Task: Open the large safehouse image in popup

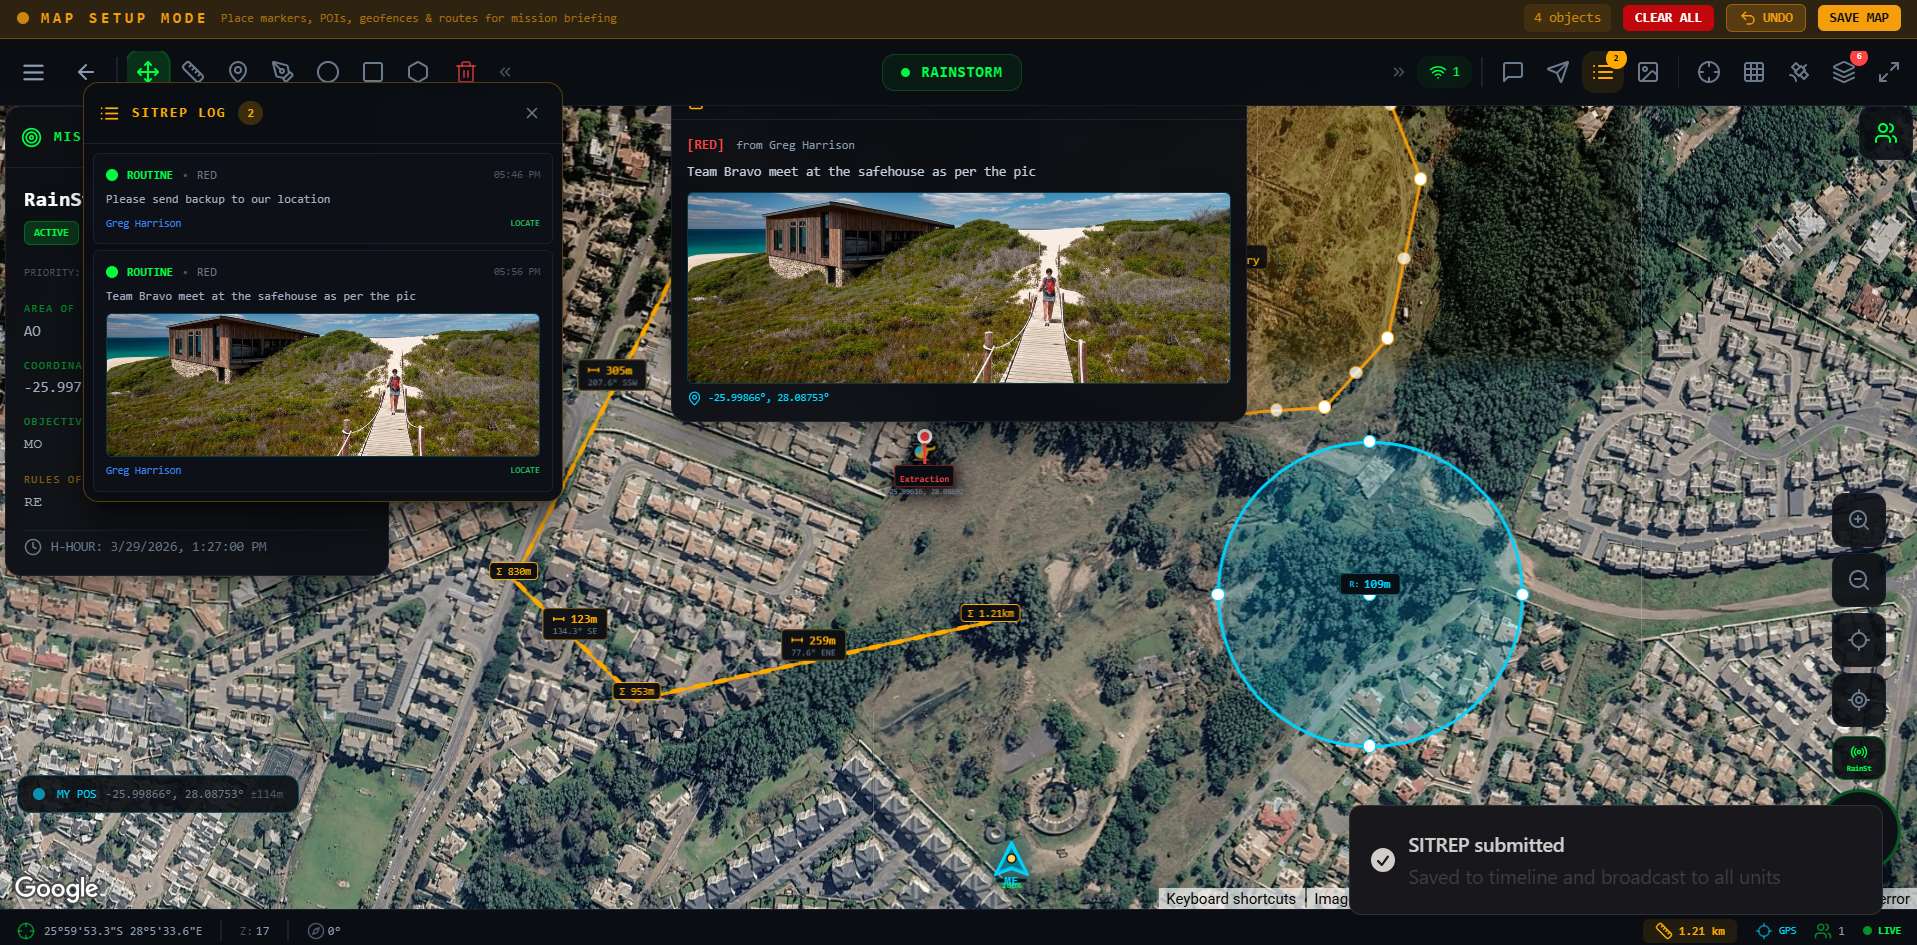Action: [x=958, y=288]
